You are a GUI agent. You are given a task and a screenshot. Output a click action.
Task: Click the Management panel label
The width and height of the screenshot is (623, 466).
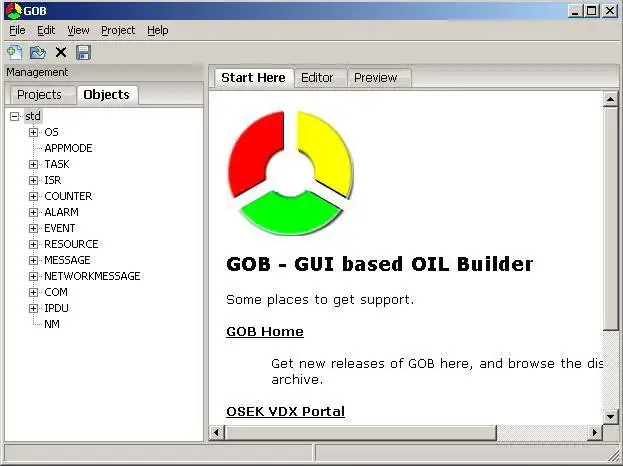click(37, 72)
